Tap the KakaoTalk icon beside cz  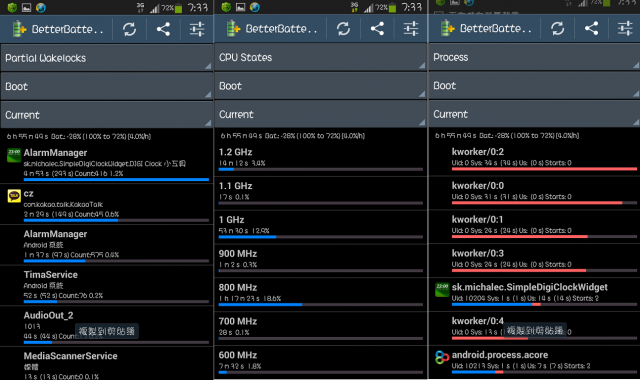pos(14,196)
